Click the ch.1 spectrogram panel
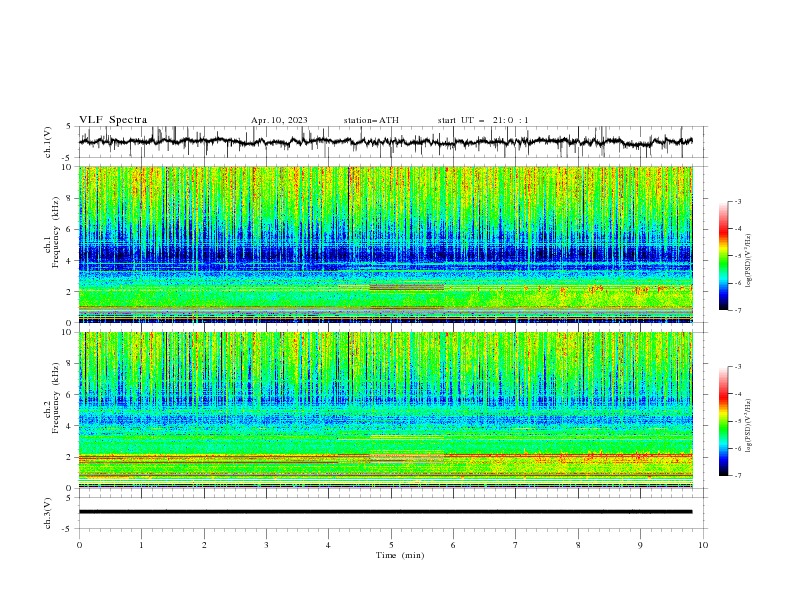This screenshot has width=792, height=612. (x=386, y=244)
